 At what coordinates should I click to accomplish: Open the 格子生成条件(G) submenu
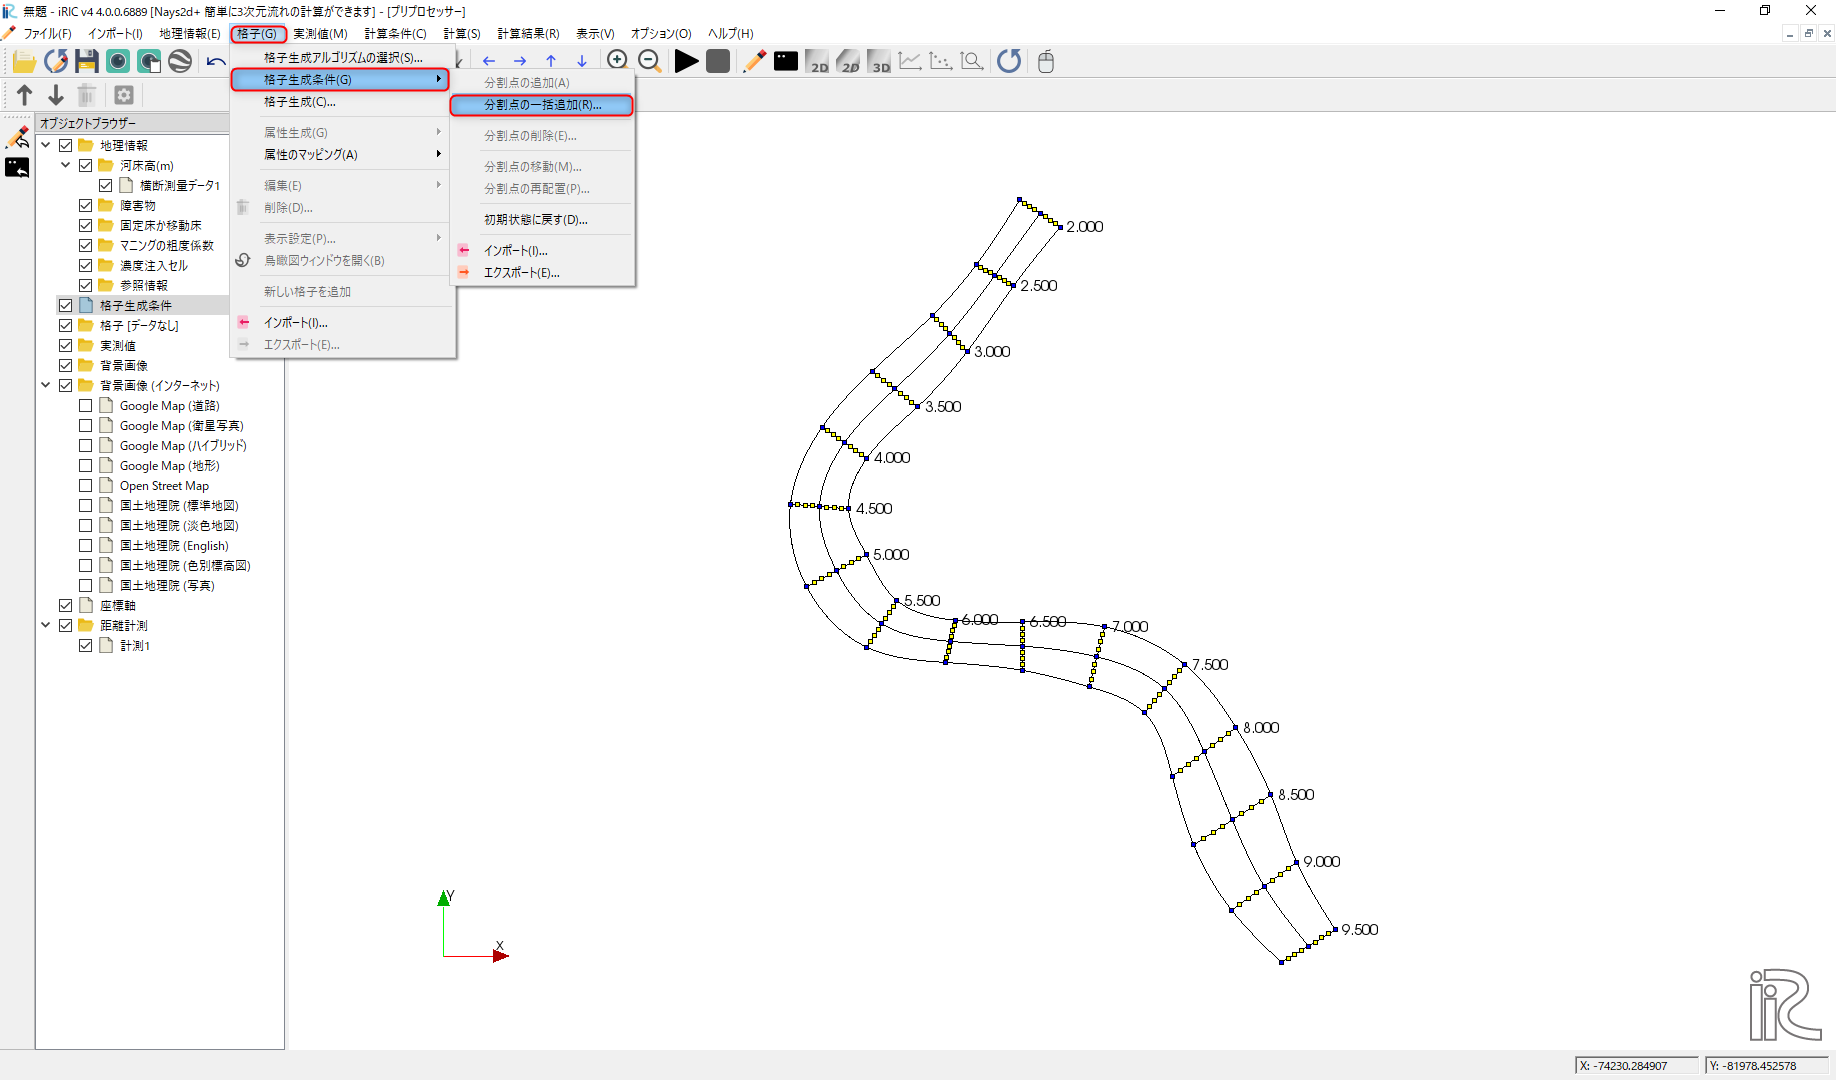click(340, 80)
